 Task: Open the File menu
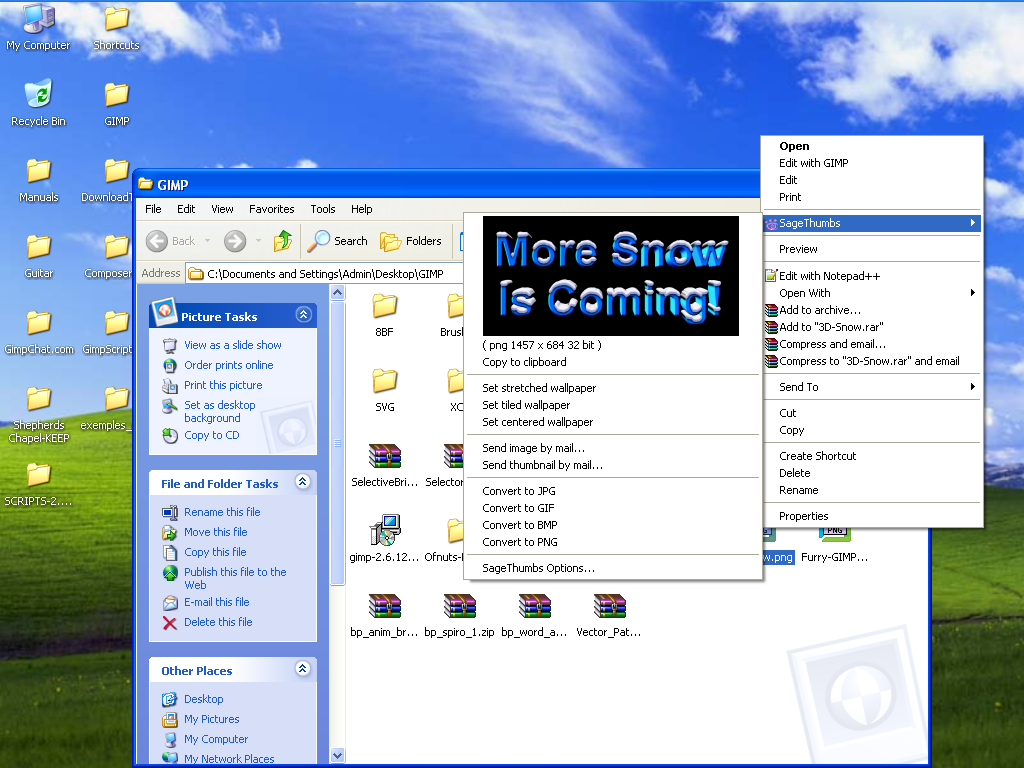tap(153, 209)
